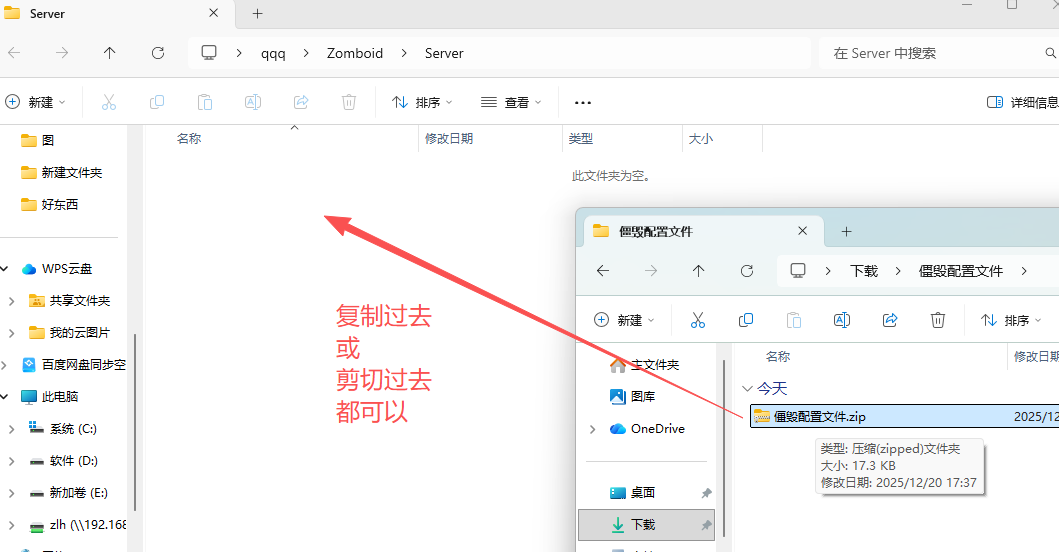1059x552 pixels.
Task: Select the 僵毁配置文件.zip file
Action: click(818, 416)
